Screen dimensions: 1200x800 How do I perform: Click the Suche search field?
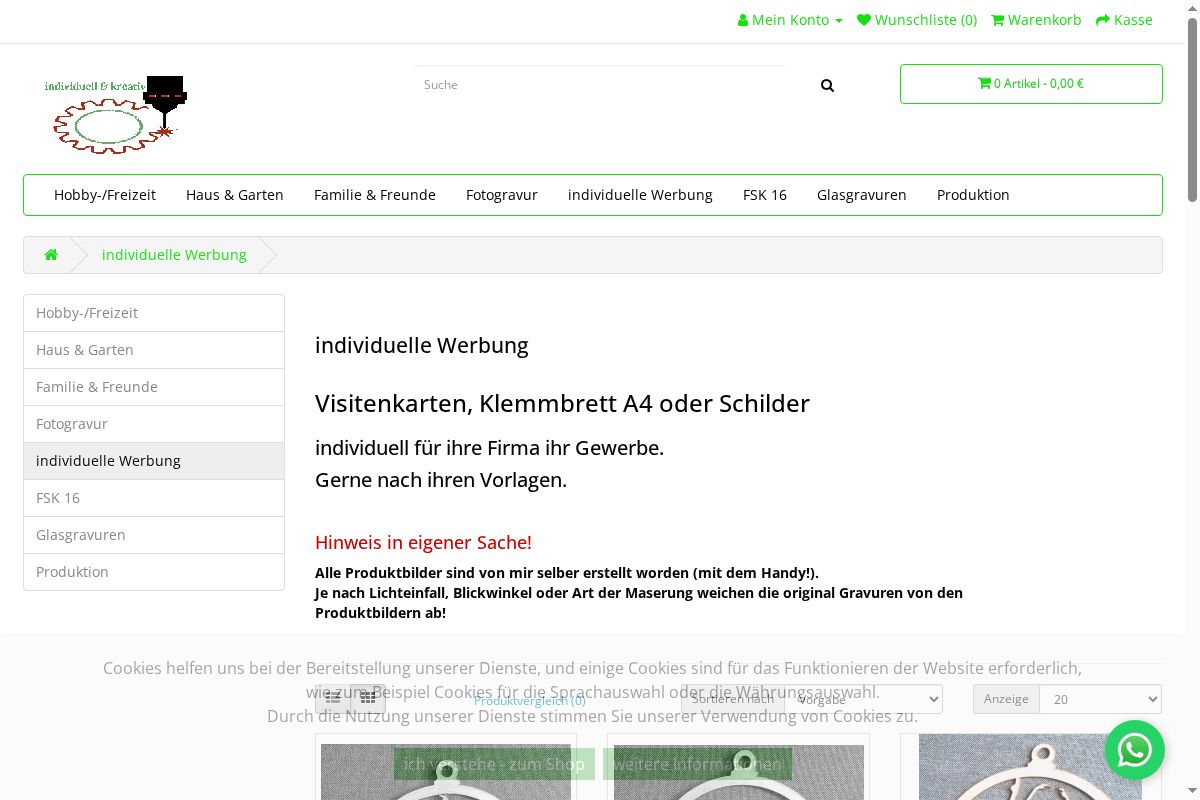600,85
